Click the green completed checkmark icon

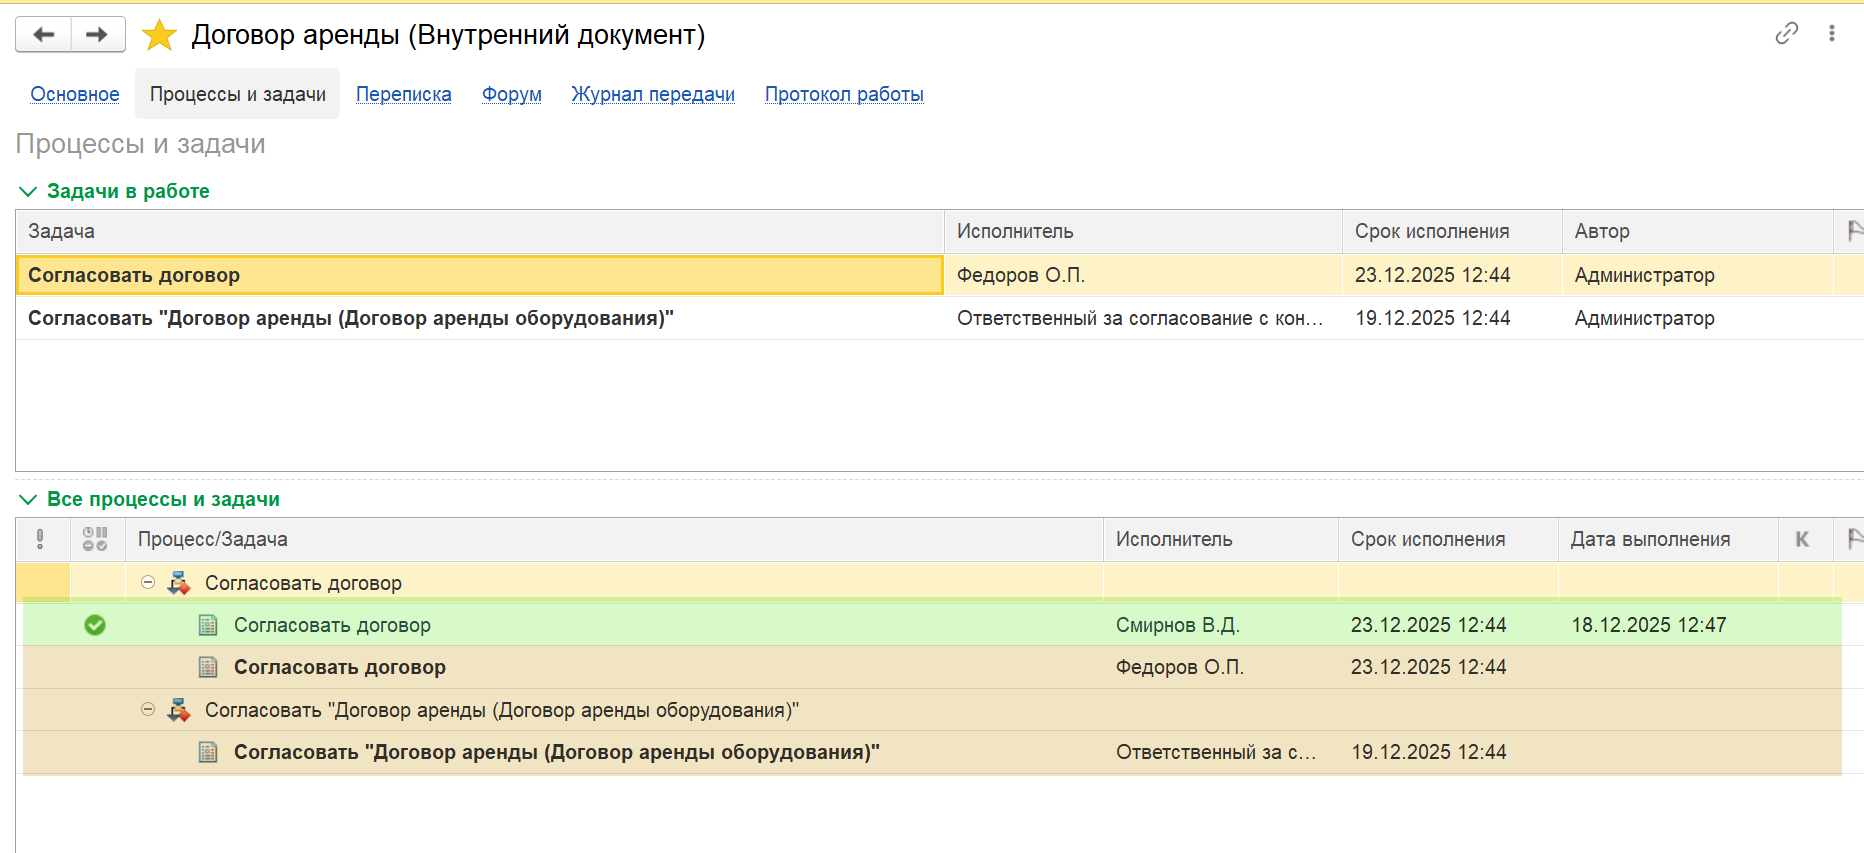[95, 625]
